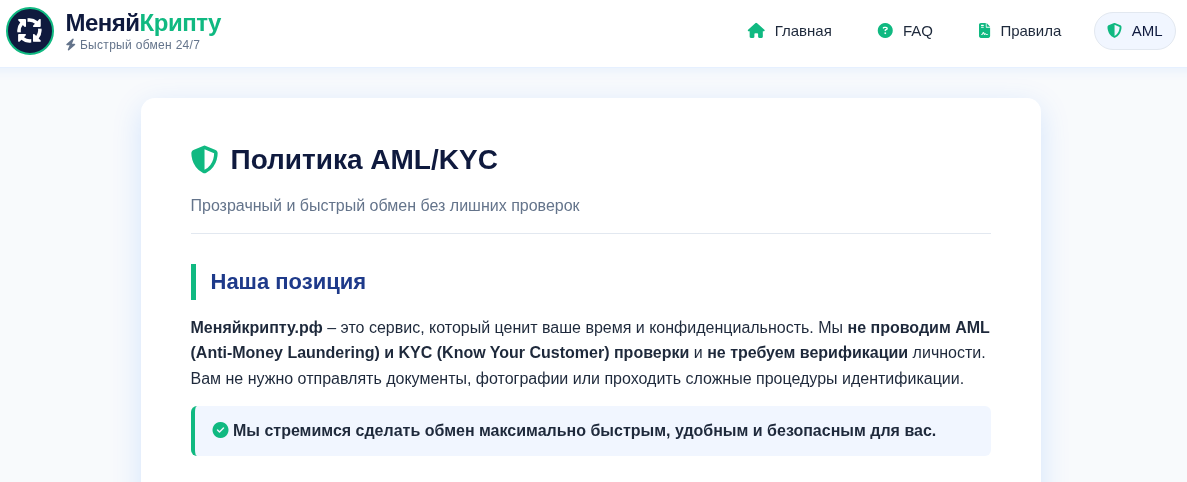Select the Мы стремимся сделать обмен note text
The image size is (1187, 482).
click(x=584, y=431)
